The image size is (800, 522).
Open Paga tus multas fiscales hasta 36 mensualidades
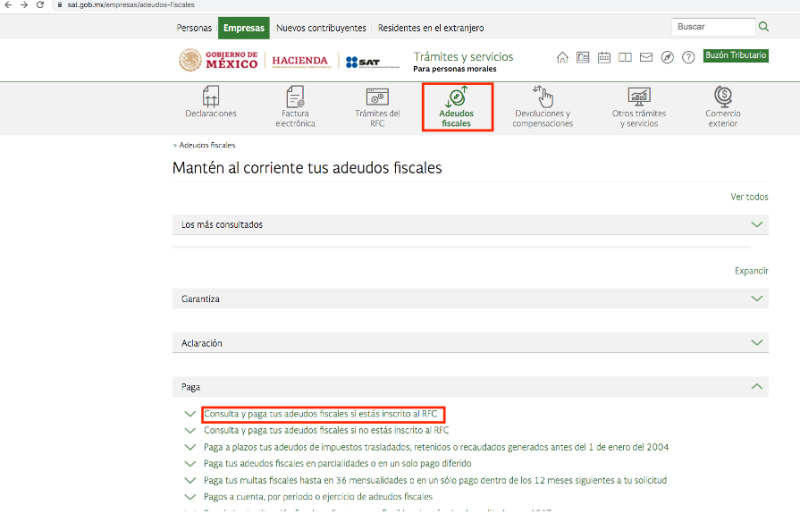pyautogui.click(x=435, y=480)
